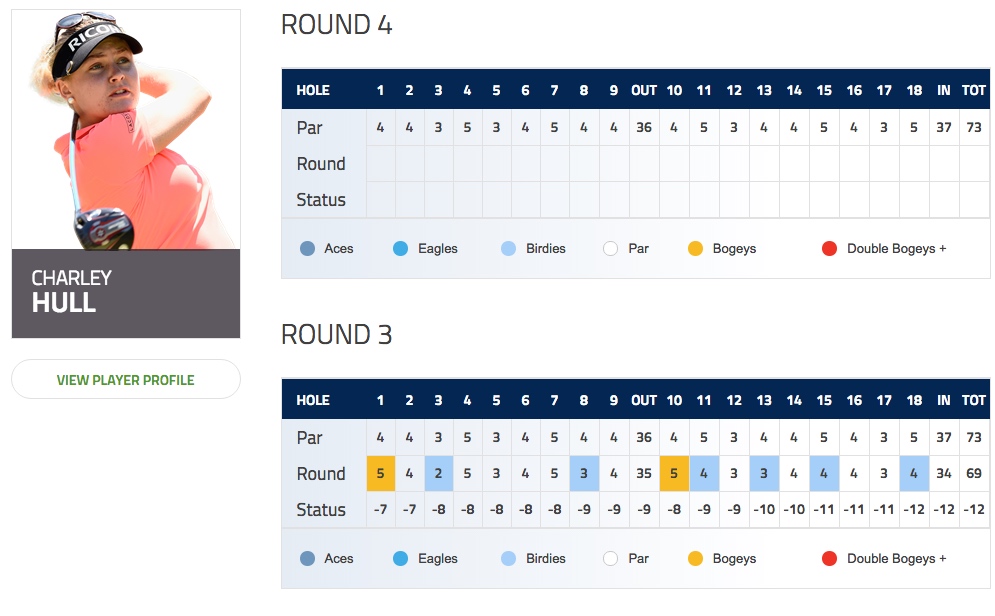Click the OUT column header in Round 3
995x616 pixels.
click(x=644, y=400)
